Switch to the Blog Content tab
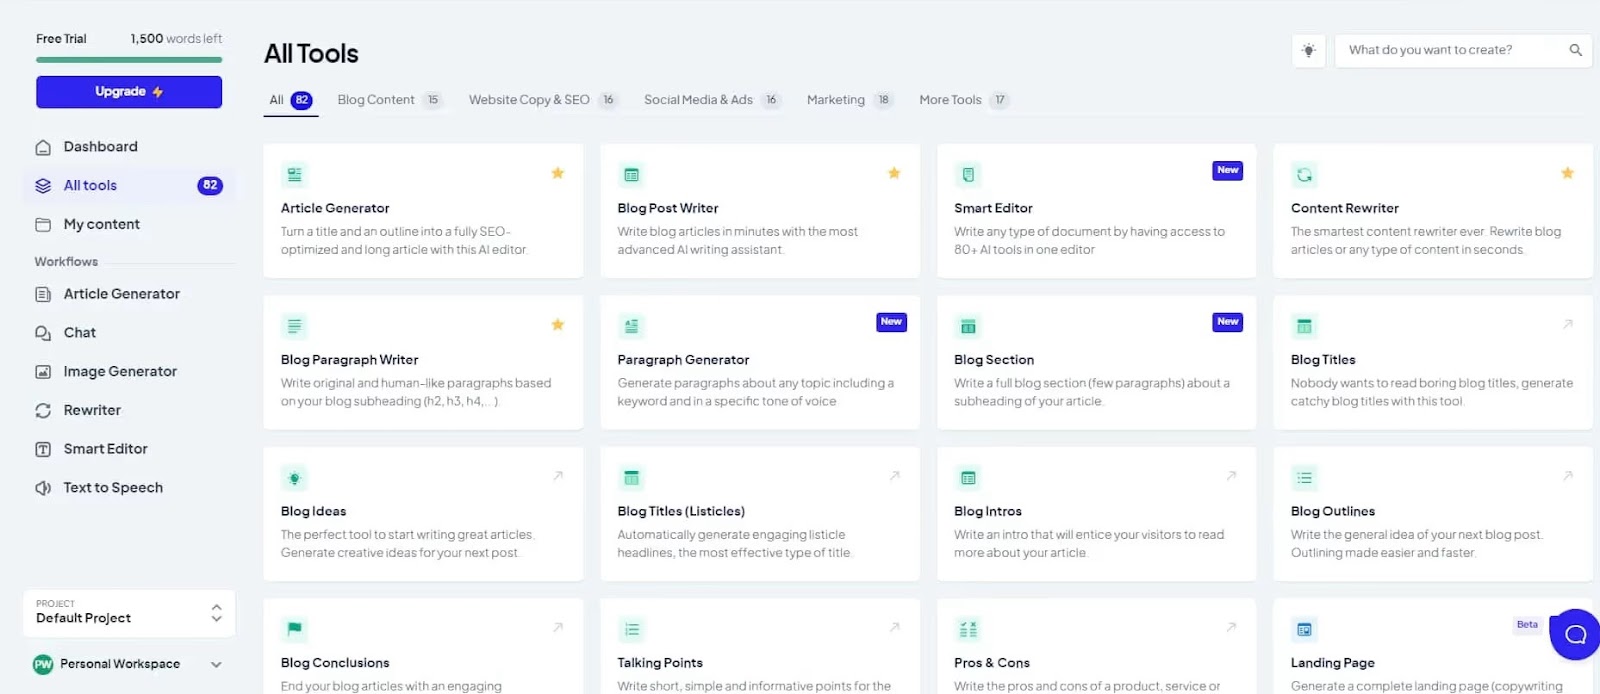This screenshot has width=1600, height=694. coord(389,100)
